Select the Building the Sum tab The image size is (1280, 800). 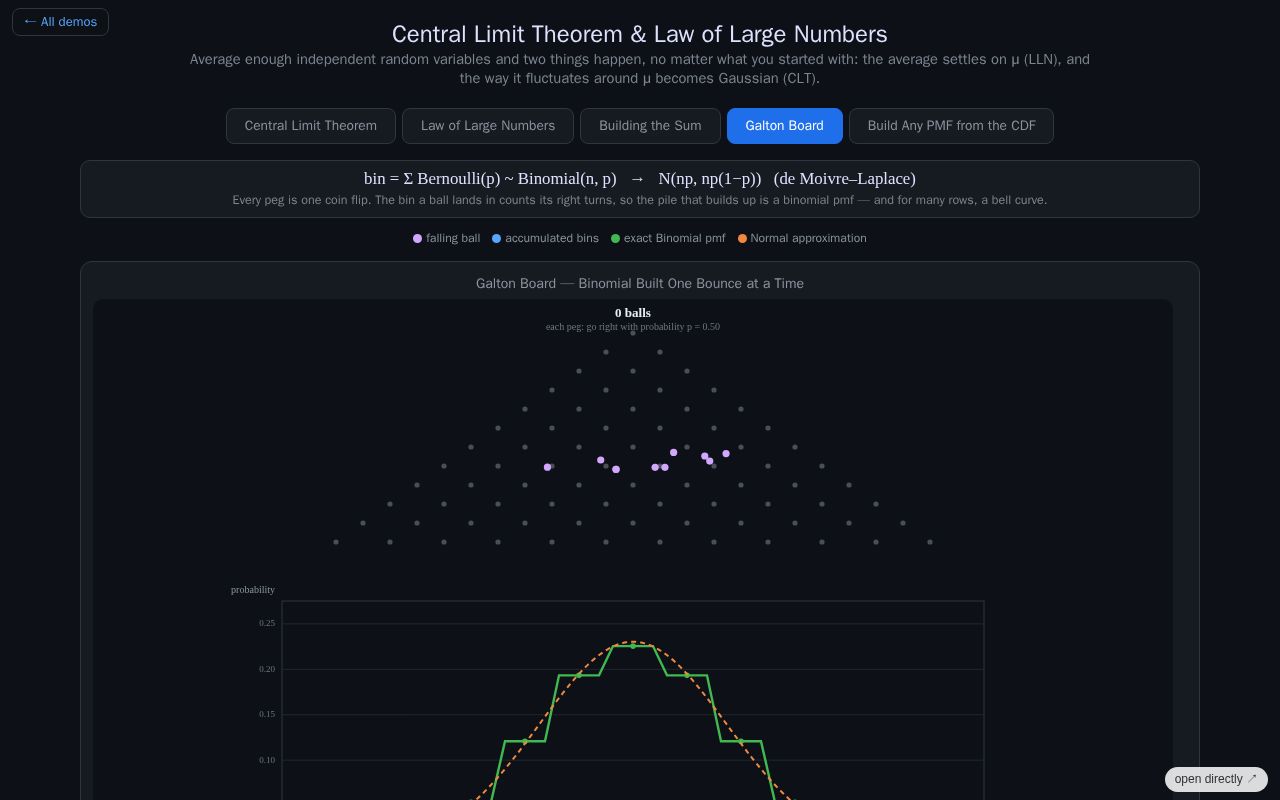pyautogui.click(x=650, y=126)
